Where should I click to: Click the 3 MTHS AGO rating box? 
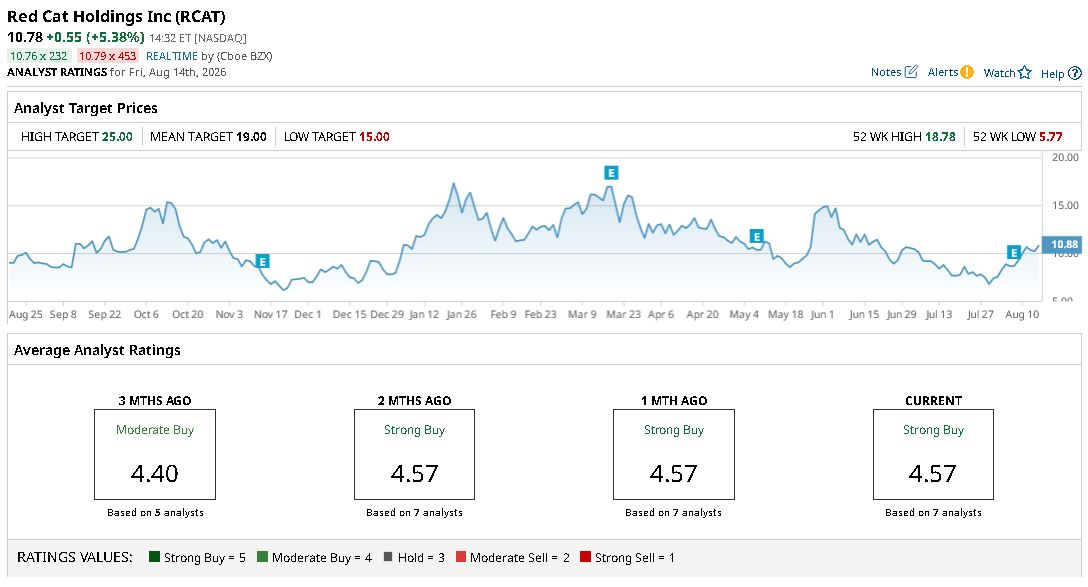point(155,454)
